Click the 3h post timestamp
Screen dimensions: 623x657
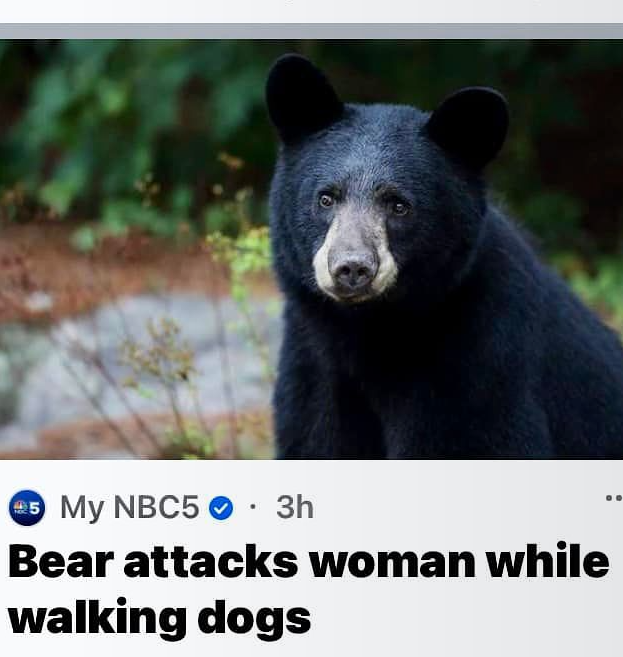tap(295, 507)
